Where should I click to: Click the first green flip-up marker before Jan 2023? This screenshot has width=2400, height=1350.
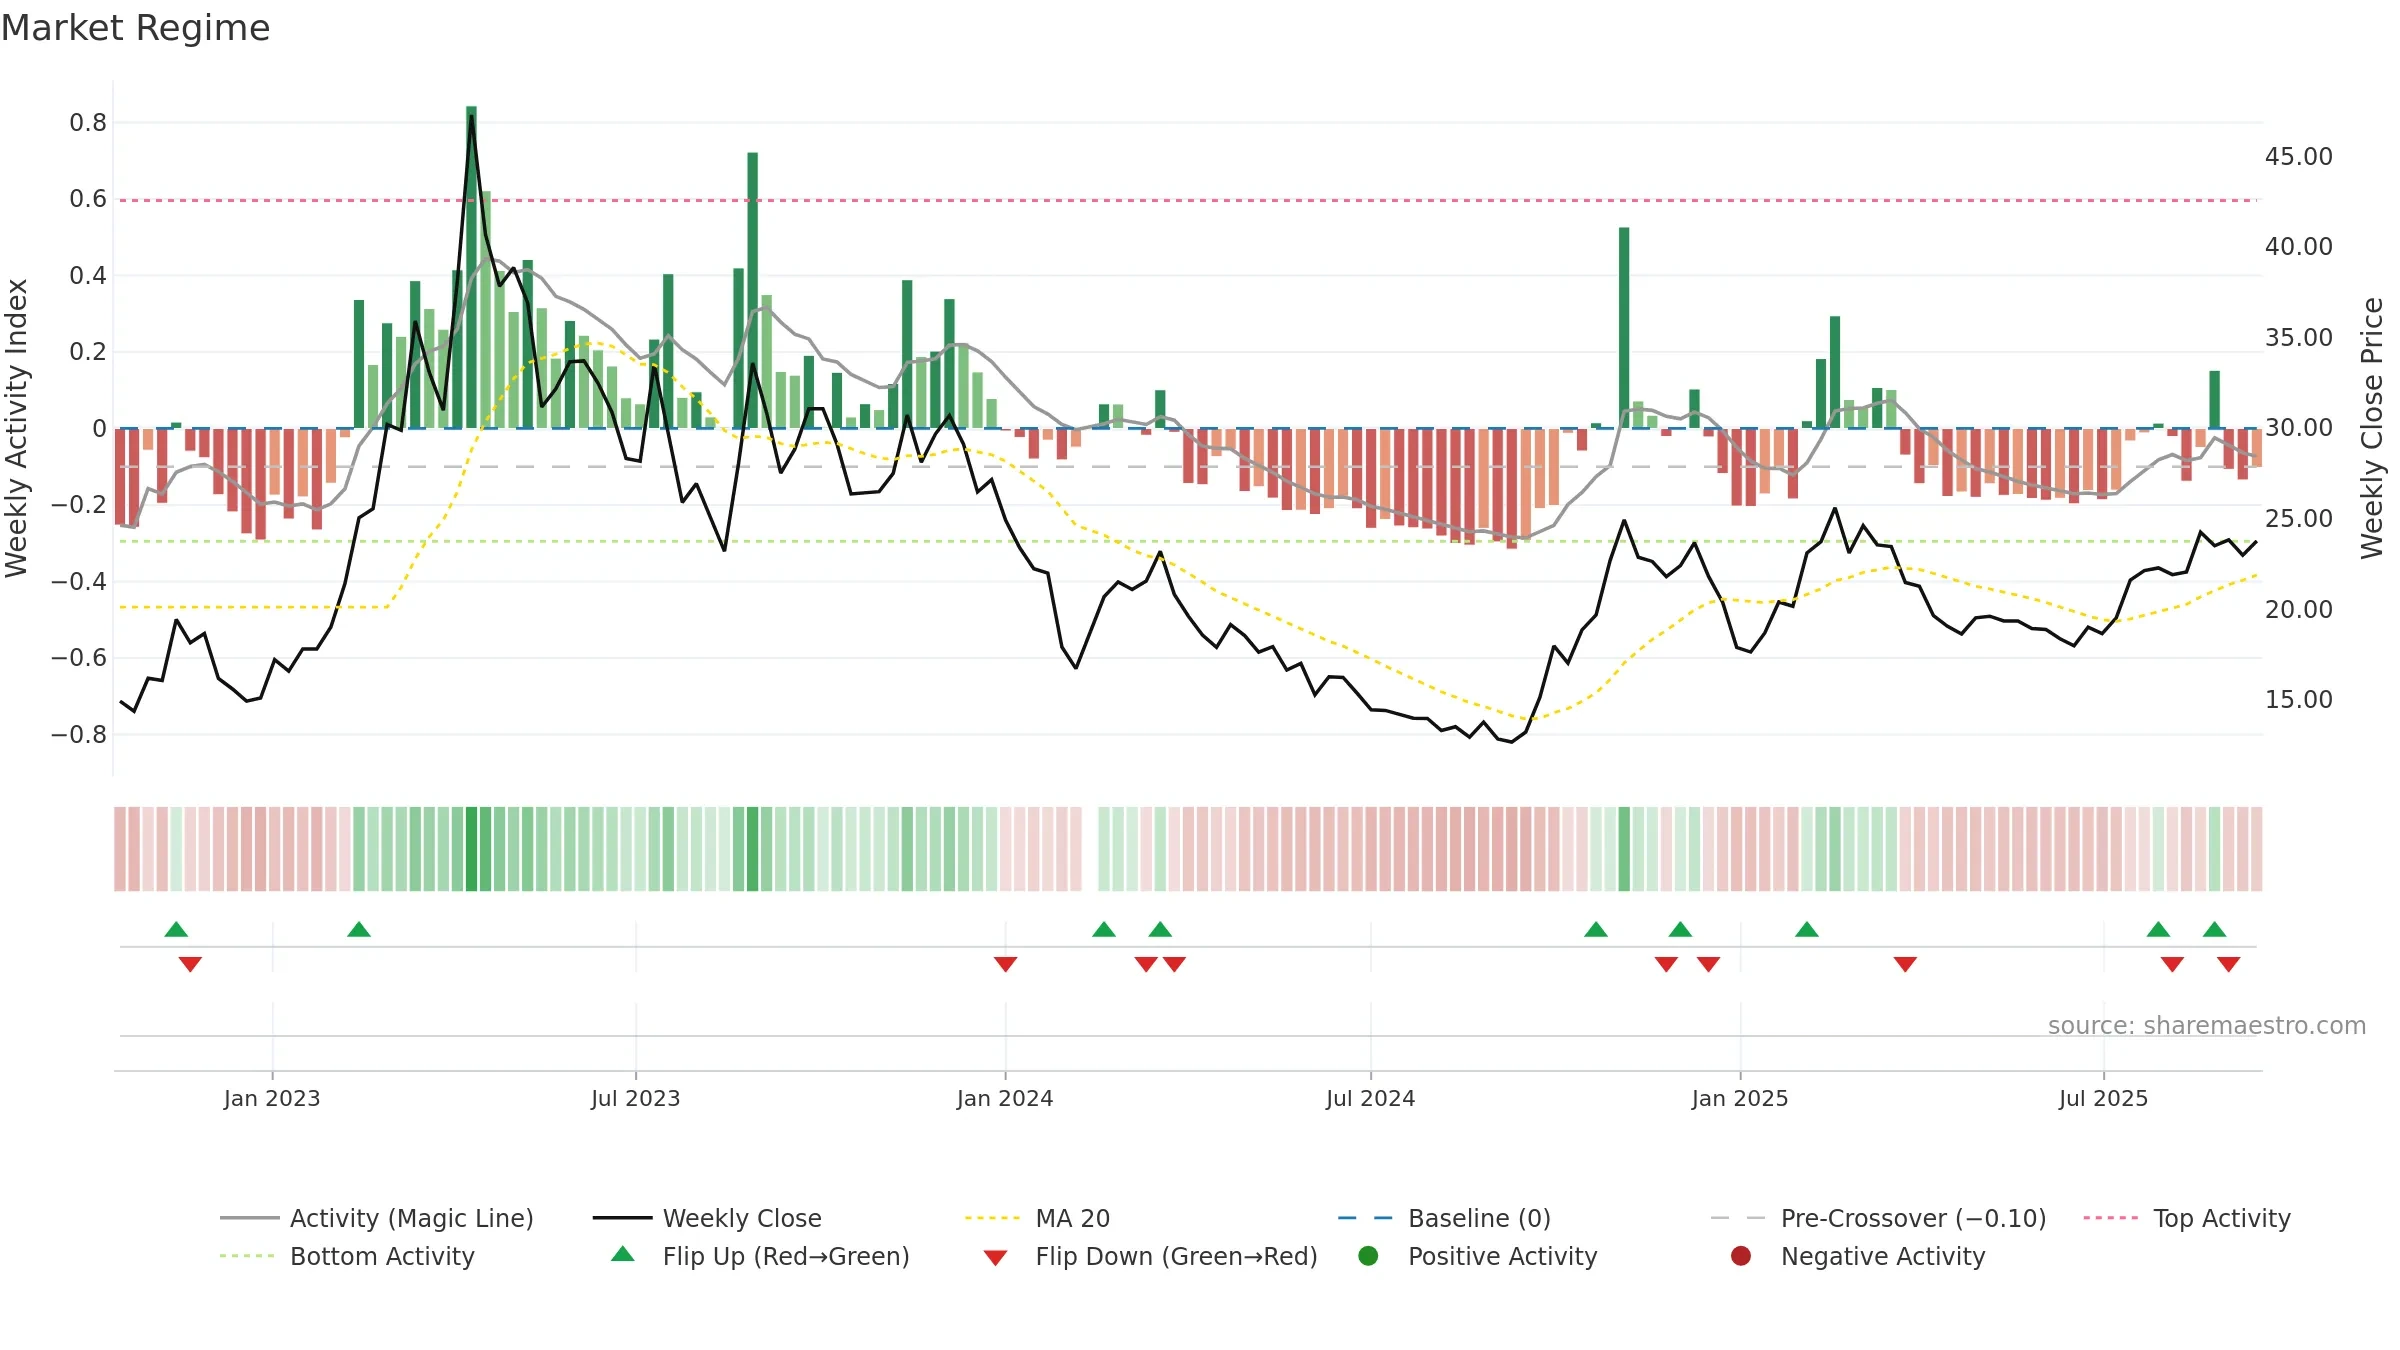point(176,929)
